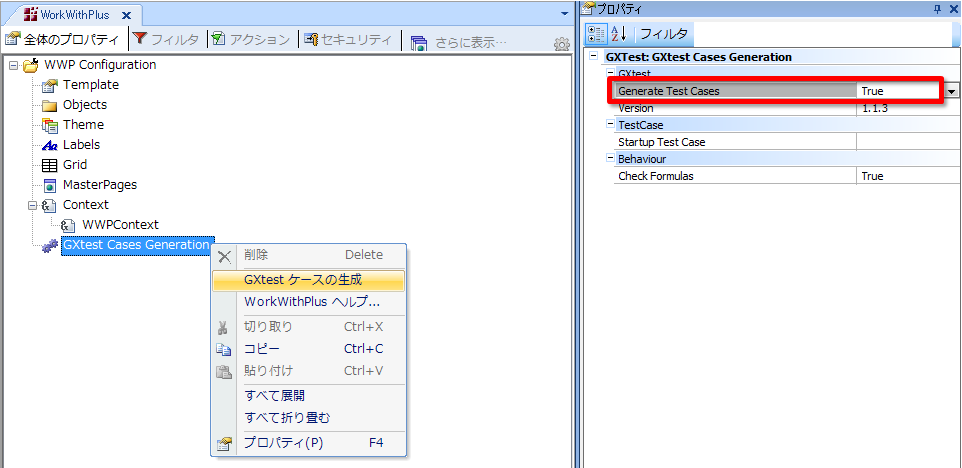
Task: Click the Theme node icon
Action: pyautogui.click(x=50, y=125)
